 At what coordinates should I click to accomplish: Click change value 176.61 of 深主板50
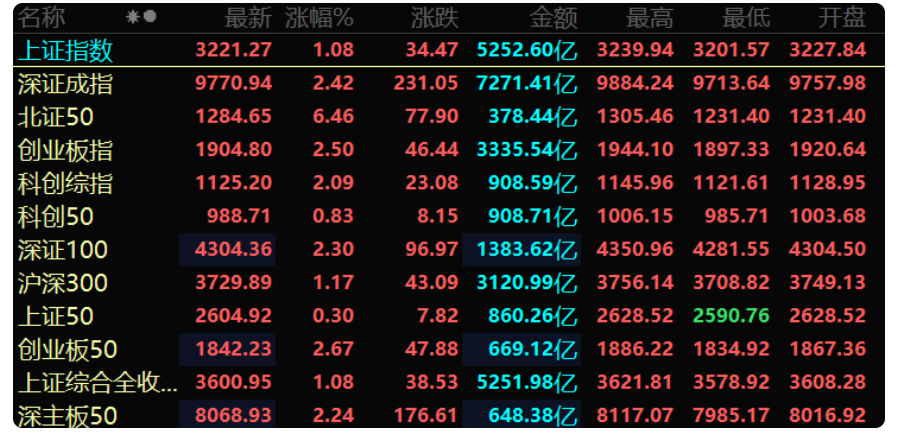(426, 415)
